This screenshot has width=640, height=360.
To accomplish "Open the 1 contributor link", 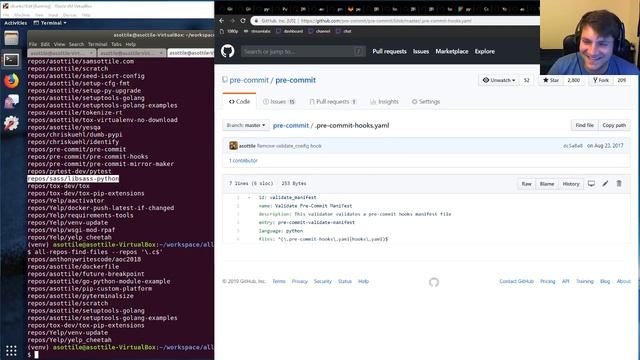I will point(243,161).
